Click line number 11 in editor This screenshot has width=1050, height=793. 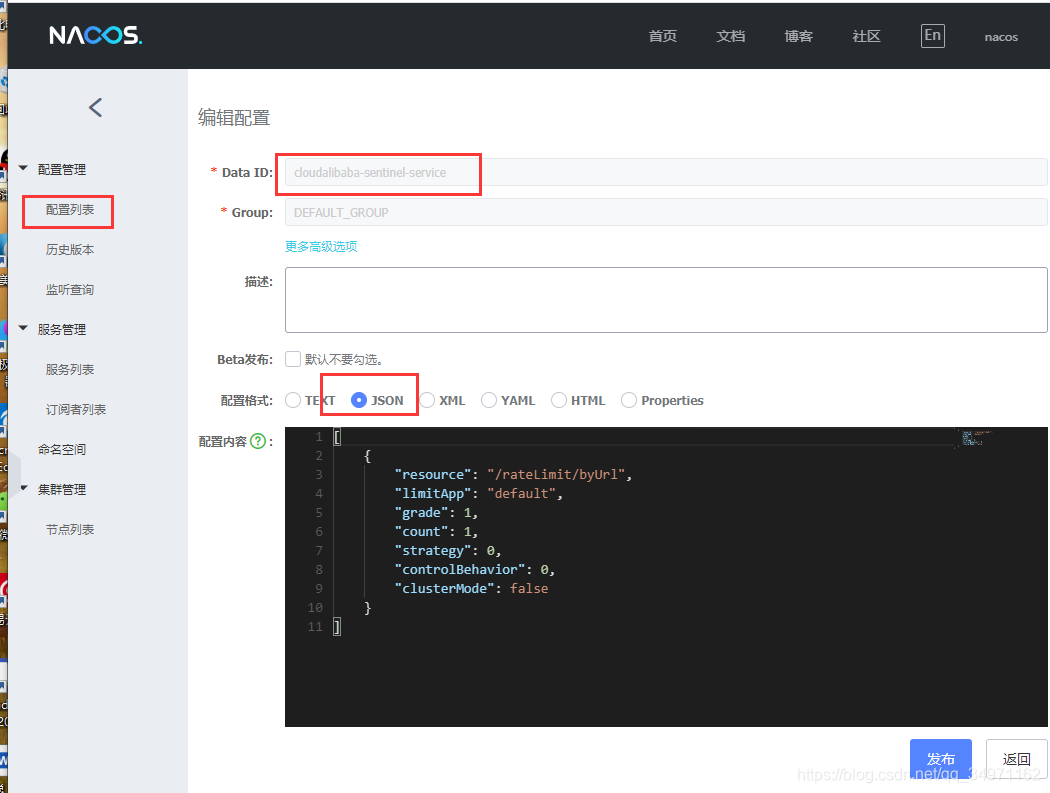[315, 626]
